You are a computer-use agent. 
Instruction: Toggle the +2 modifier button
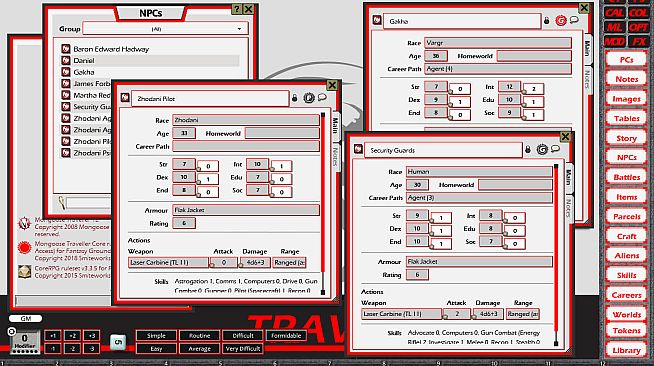click(x=72, y=336)
